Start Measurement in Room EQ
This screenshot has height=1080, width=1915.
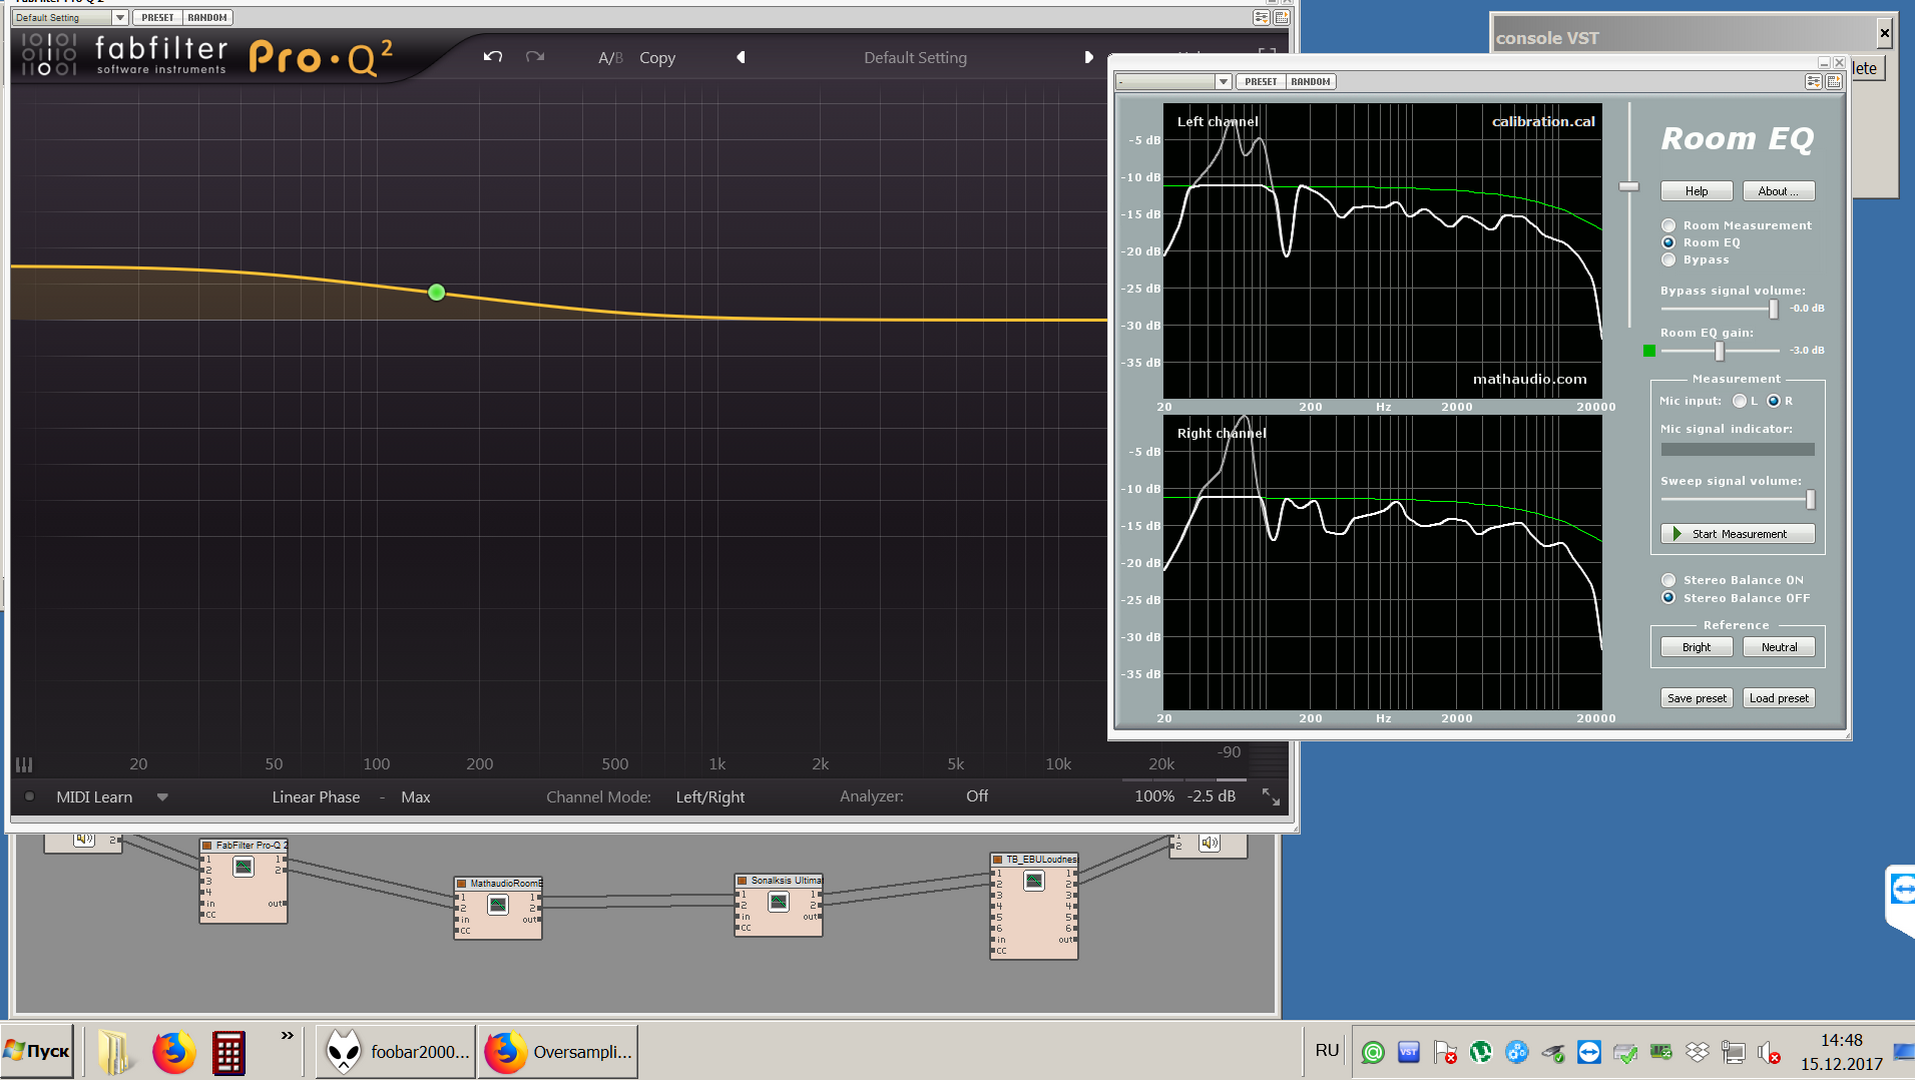point(1737,534)
